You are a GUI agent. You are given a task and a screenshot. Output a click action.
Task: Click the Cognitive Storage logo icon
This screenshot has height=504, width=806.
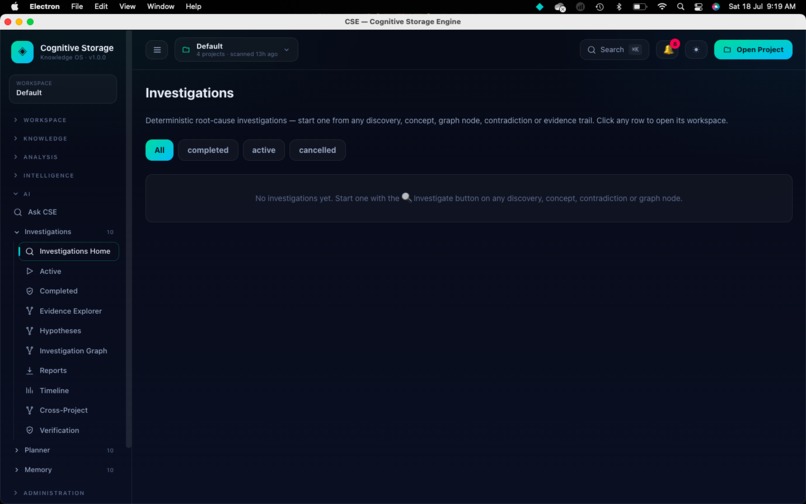[x=22, y=52]
